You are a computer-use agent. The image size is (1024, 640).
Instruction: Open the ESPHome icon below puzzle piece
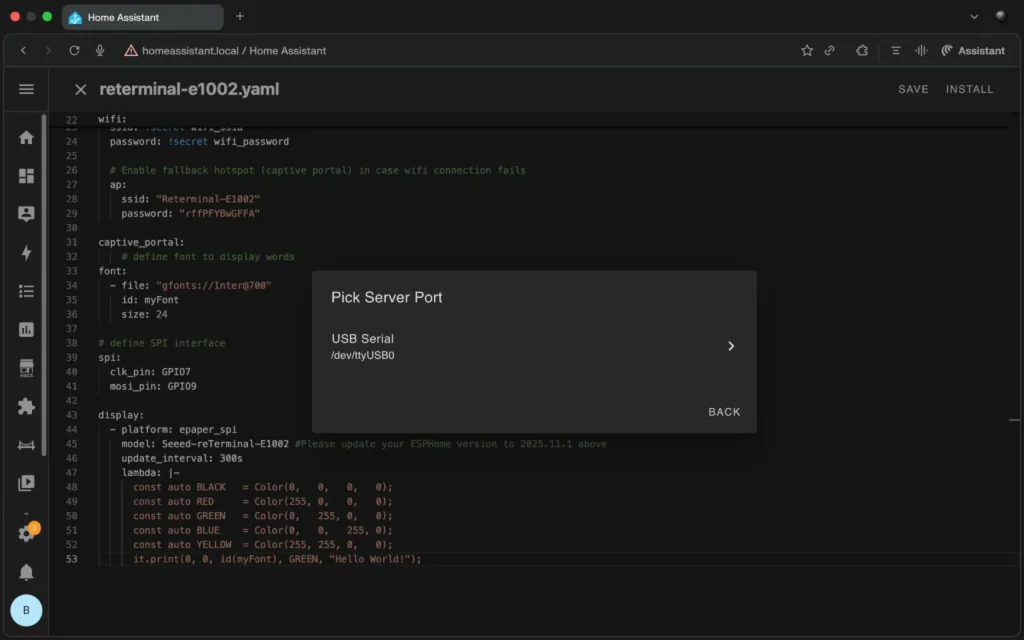point(26,445)
